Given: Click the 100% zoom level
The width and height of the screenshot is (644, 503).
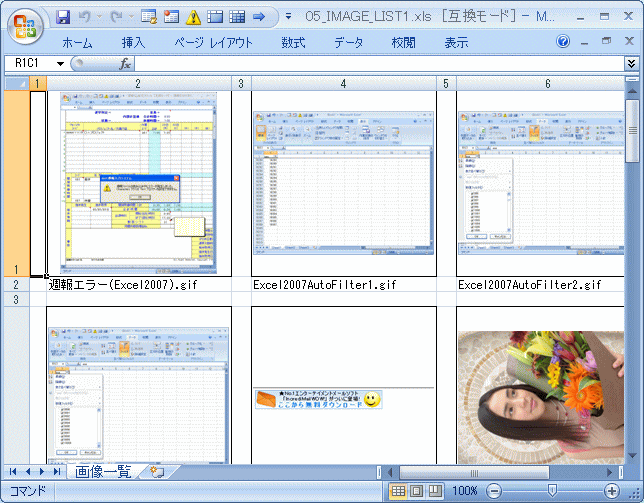Looking at the screenshot, I should point(465,491).
